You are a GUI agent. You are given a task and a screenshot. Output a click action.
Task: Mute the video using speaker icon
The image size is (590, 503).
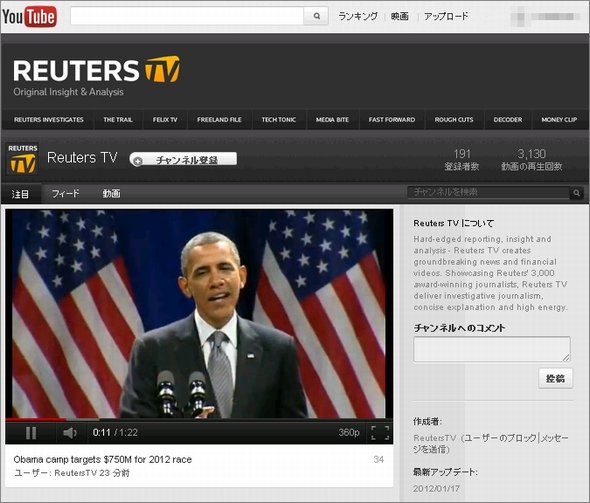pos(70,433)
